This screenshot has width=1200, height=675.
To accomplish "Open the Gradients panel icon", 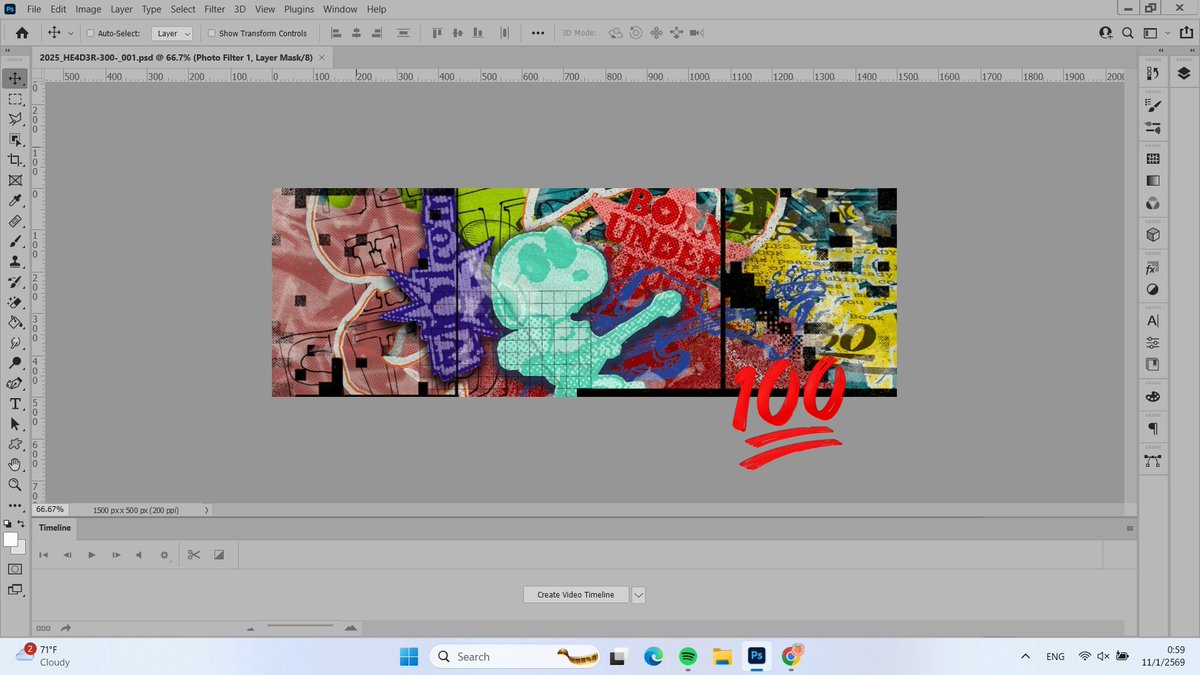I will pyautogui.click(x=1153, y=181).
